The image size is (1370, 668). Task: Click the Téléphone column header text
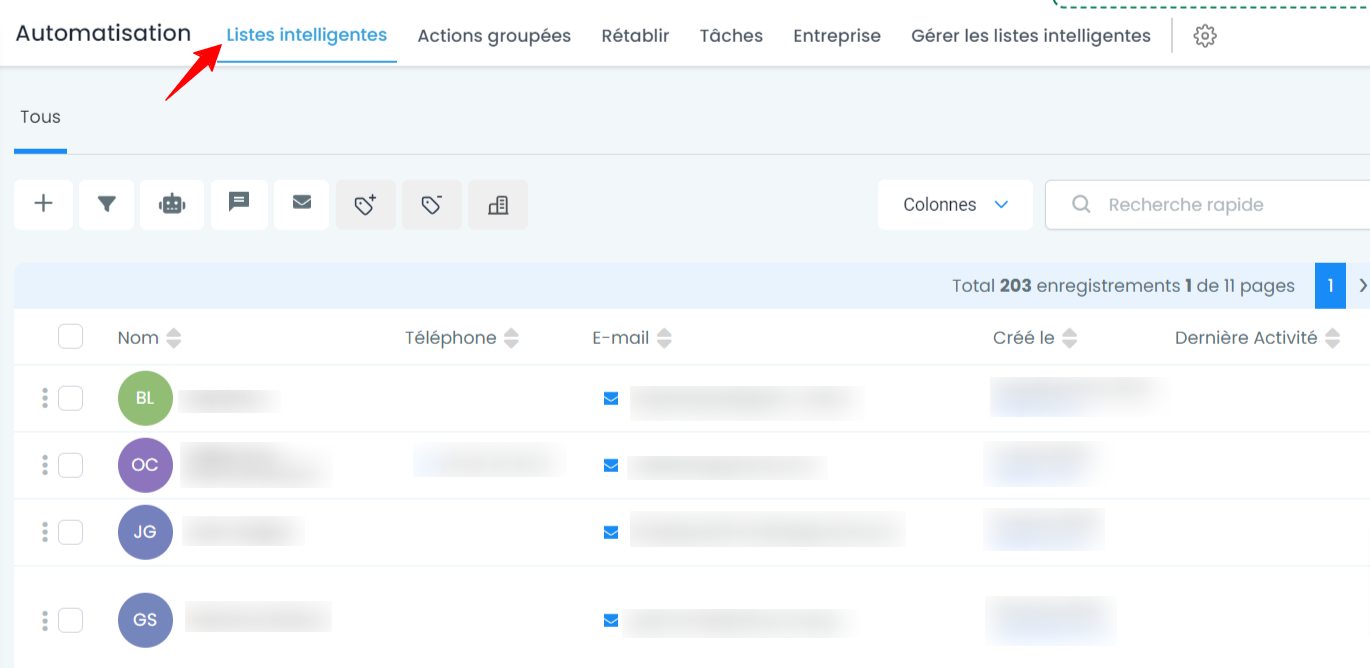[450, 338]
